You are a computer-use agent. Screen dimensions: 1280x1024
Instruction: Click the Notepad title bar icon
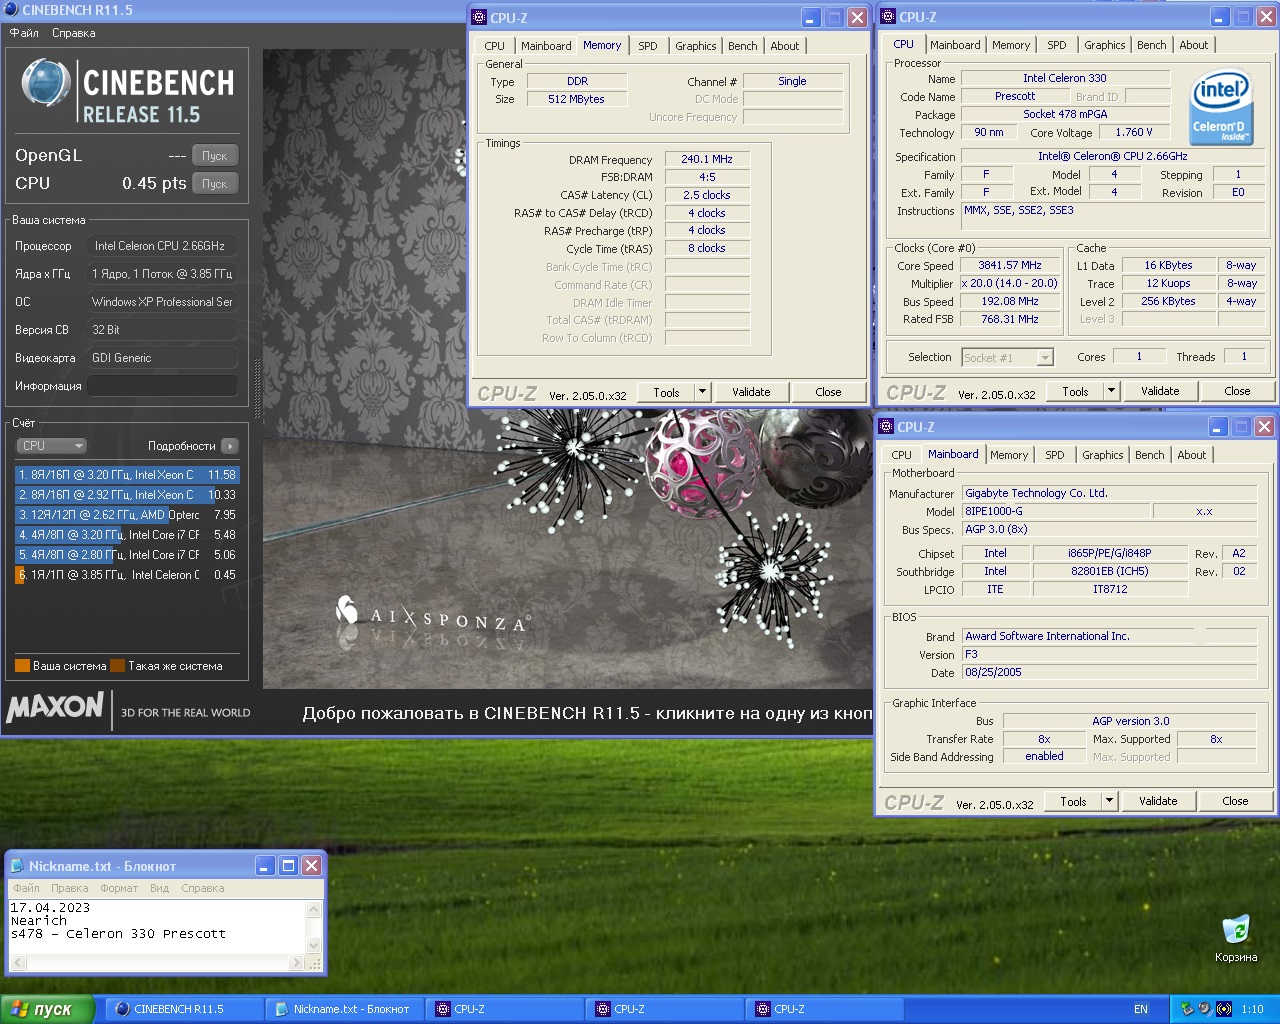[x=17, y=866]
